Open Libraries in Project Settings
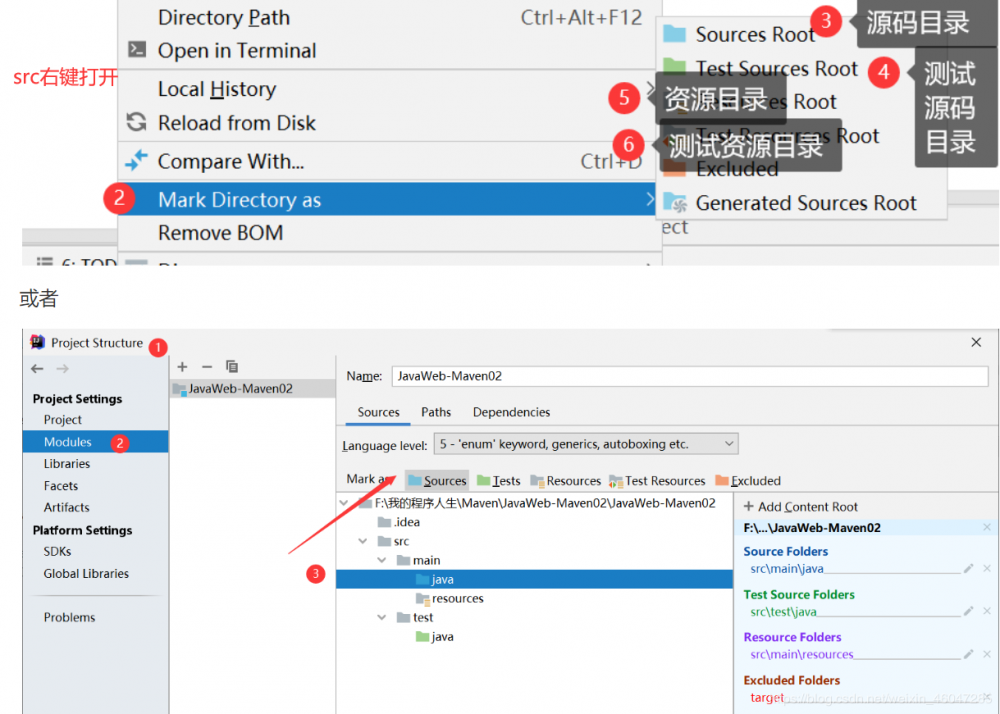This screenshot has width=1000, height=714. click(x=66, y=463)
